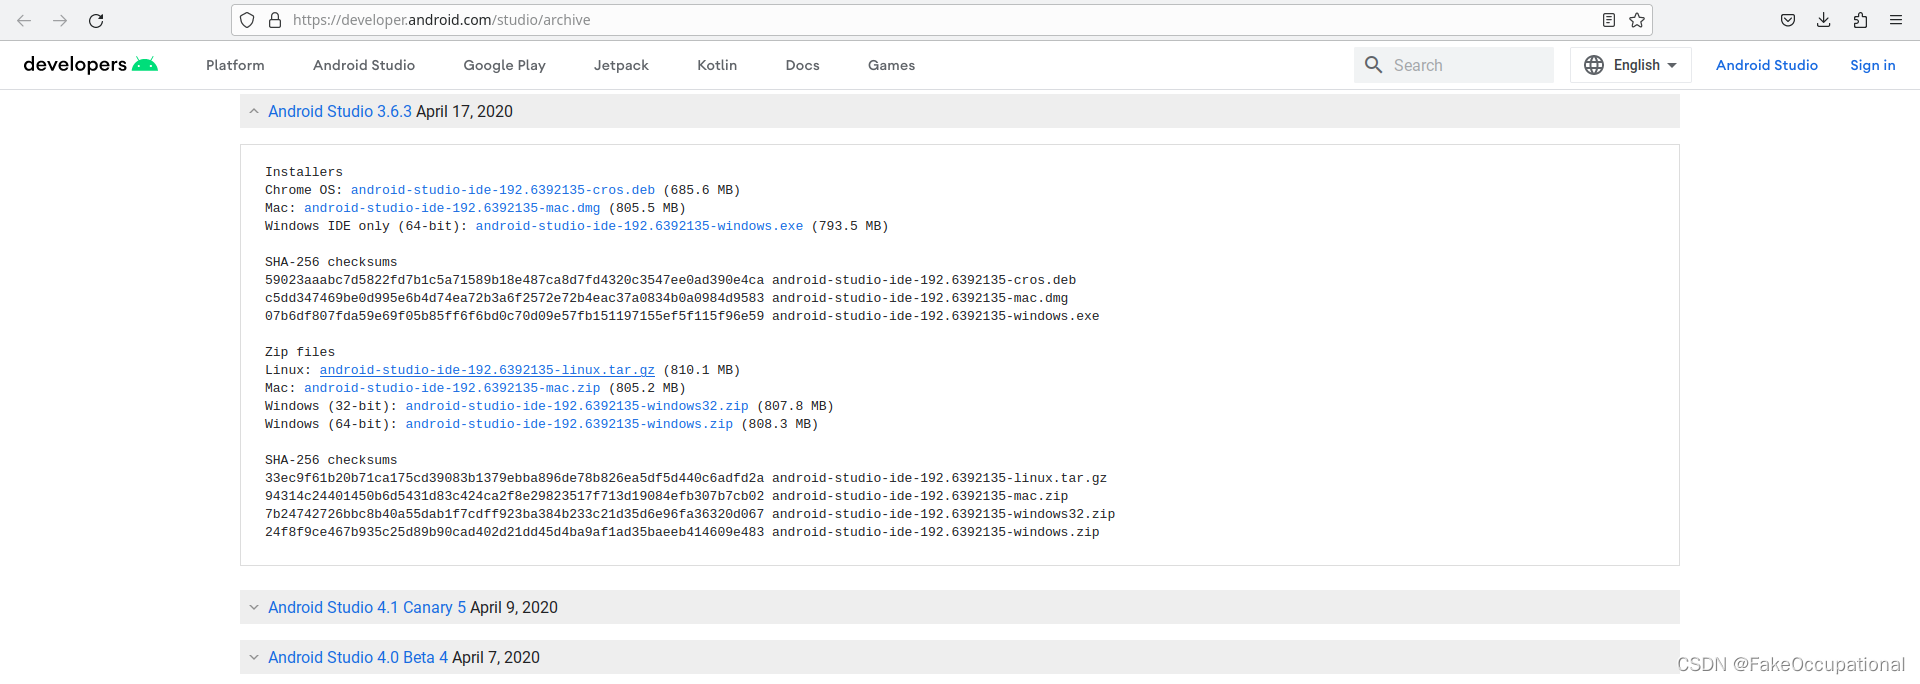View site security lock info

[x=275, y=20]
